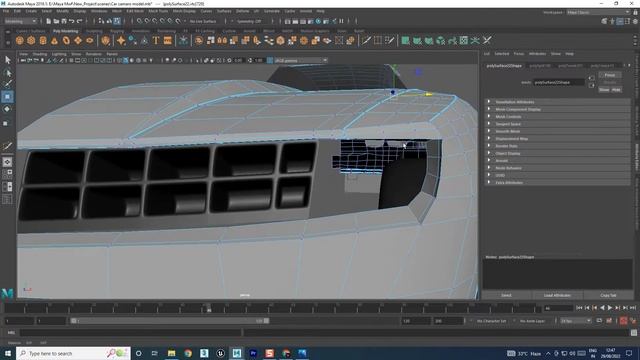Click the Load Attributes button
Viewport: 640px width, 360px height.
pos(557,295)
